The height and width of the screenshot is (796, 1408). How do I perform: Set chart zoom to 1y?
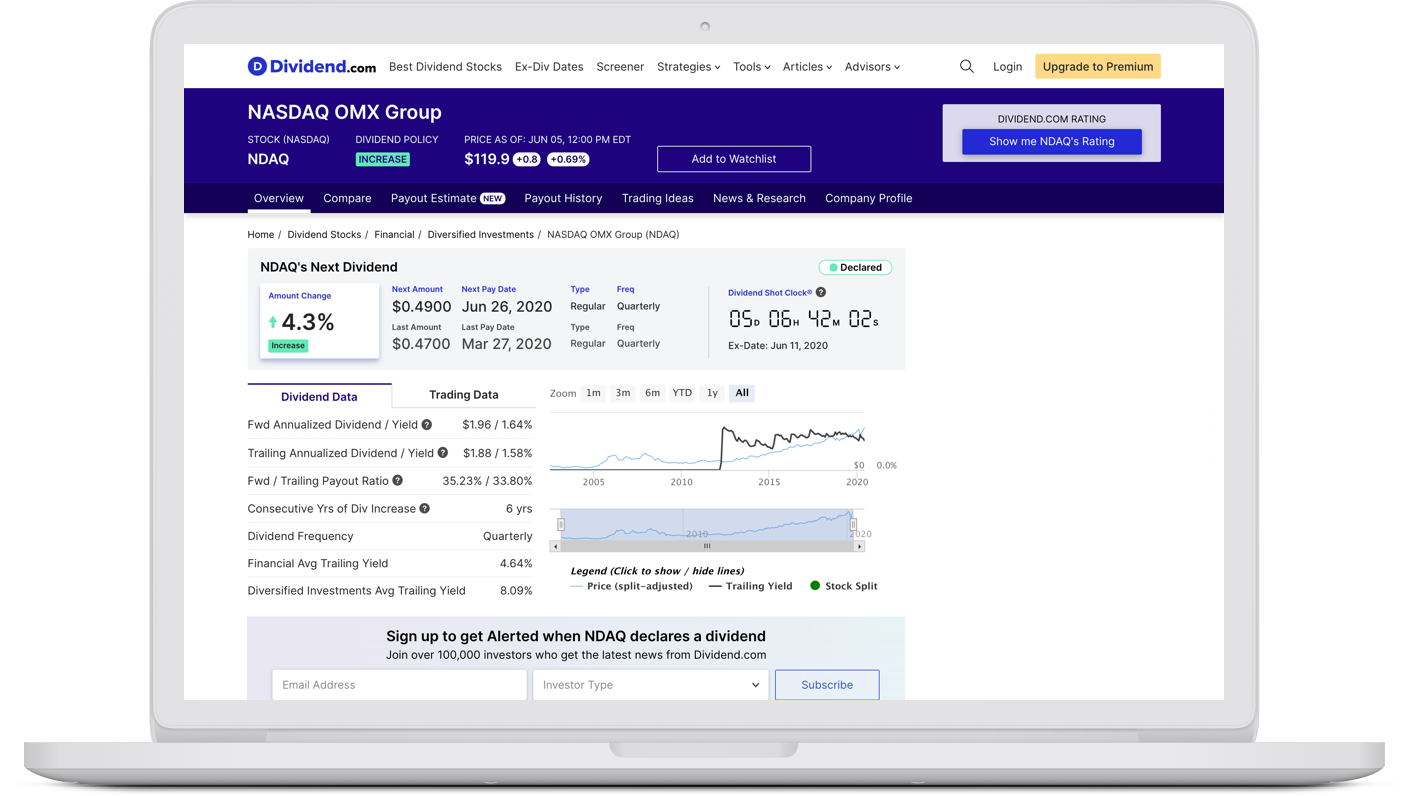coord(712,393)
